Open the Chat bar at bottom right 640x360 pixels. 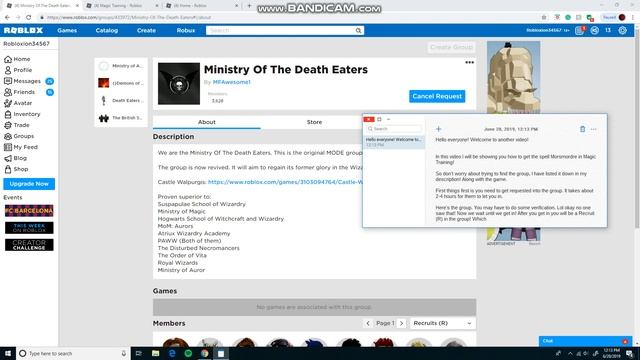click(x=585, y=341)
